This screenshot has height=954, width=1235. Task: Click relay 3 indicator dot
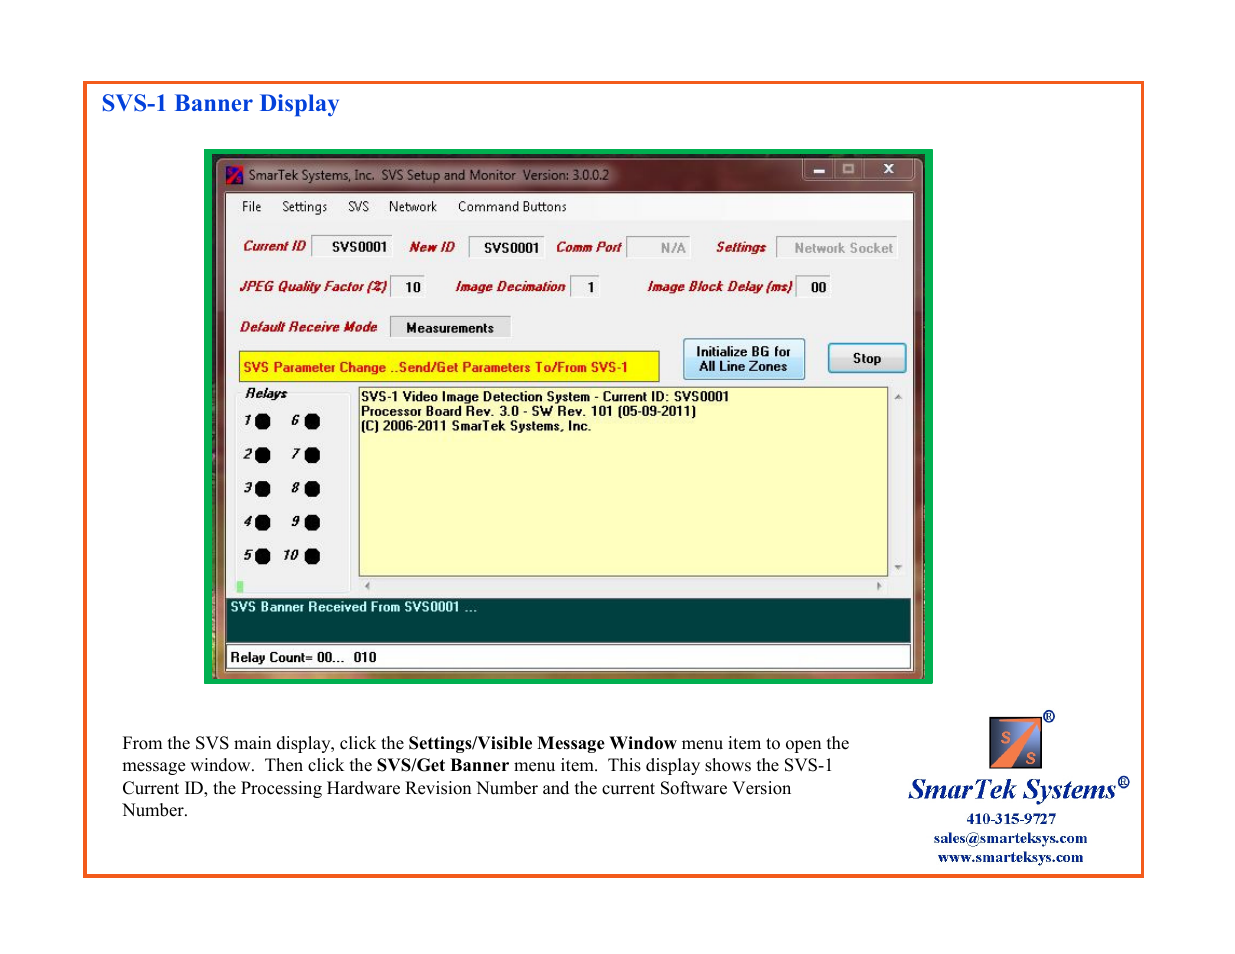(263, 489)
